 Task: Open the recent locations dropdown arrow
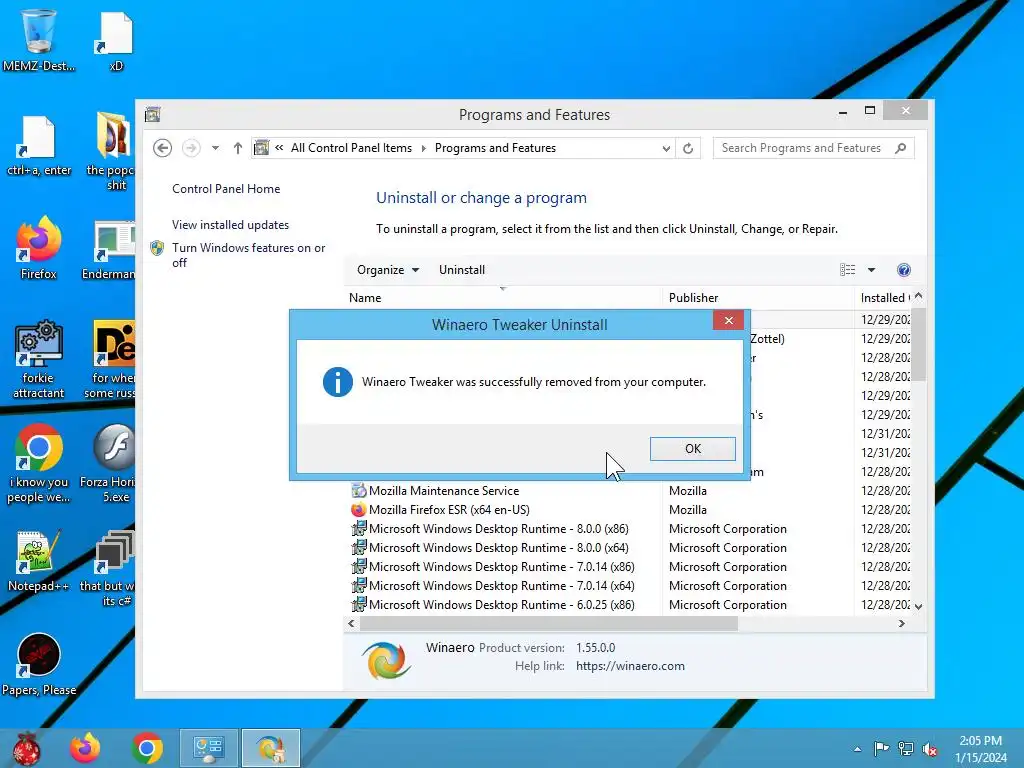tap(215, 148)
